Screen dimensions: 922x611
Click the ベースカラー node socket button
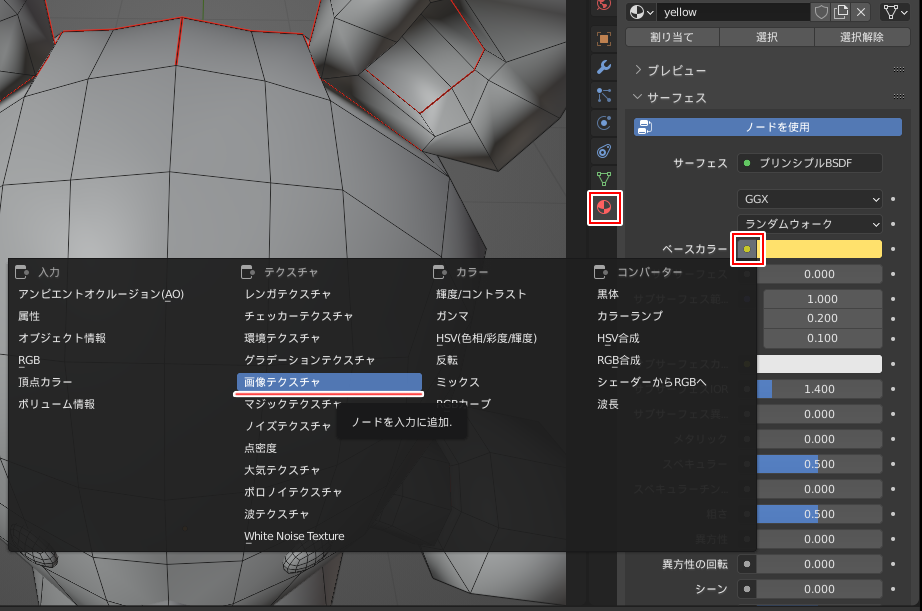(x=747, y=249)
